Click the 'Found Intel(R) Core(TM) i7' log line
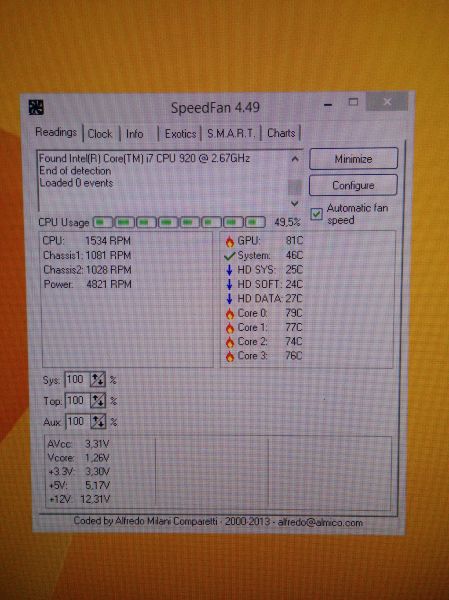This screenshot has width=449, height=600. coord(144,158)
